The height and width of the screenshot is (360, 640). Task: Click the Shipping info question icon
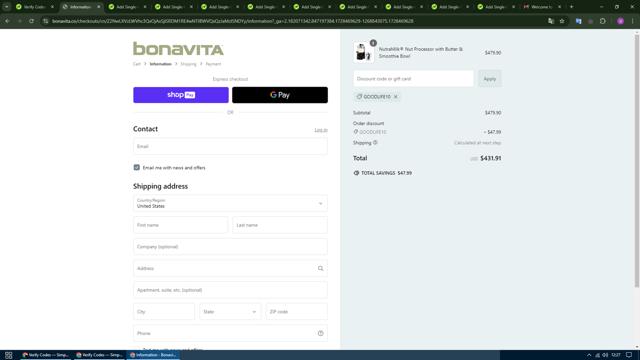(375, 142)
